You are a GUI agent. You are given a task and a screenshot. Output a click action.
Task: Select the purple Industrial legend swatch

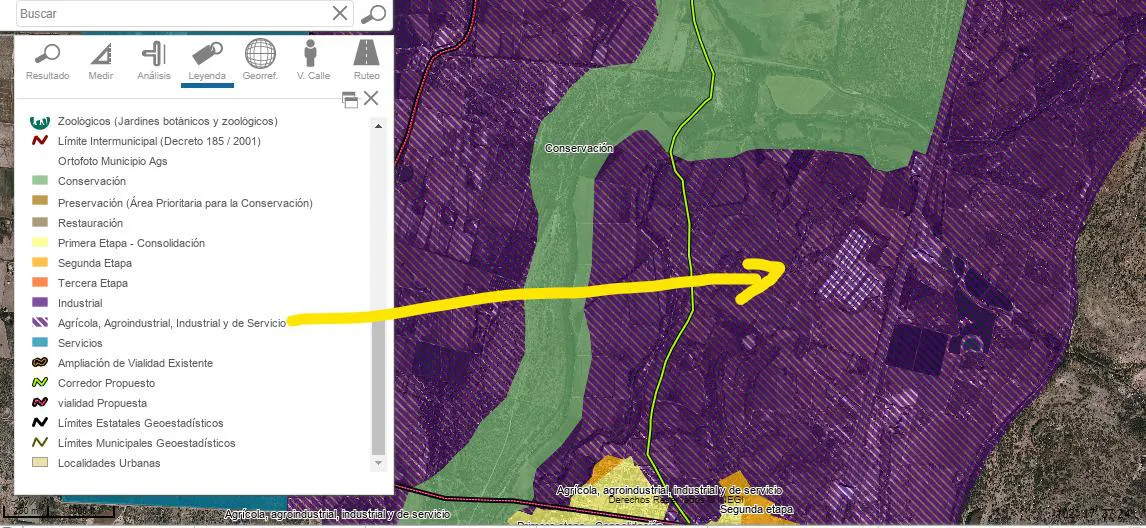coord(40,303)
